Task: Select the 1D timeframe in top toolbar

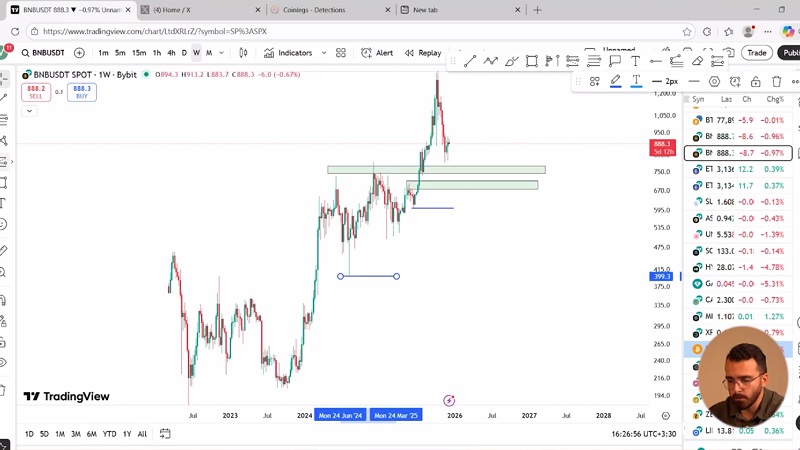Action: 184,53
